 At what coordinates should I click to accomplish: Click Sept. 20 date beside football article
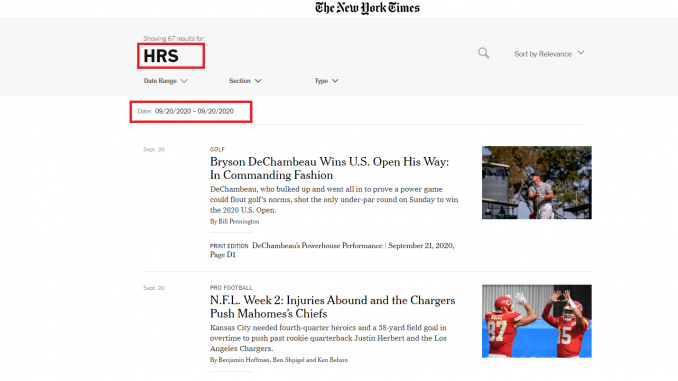154,288
